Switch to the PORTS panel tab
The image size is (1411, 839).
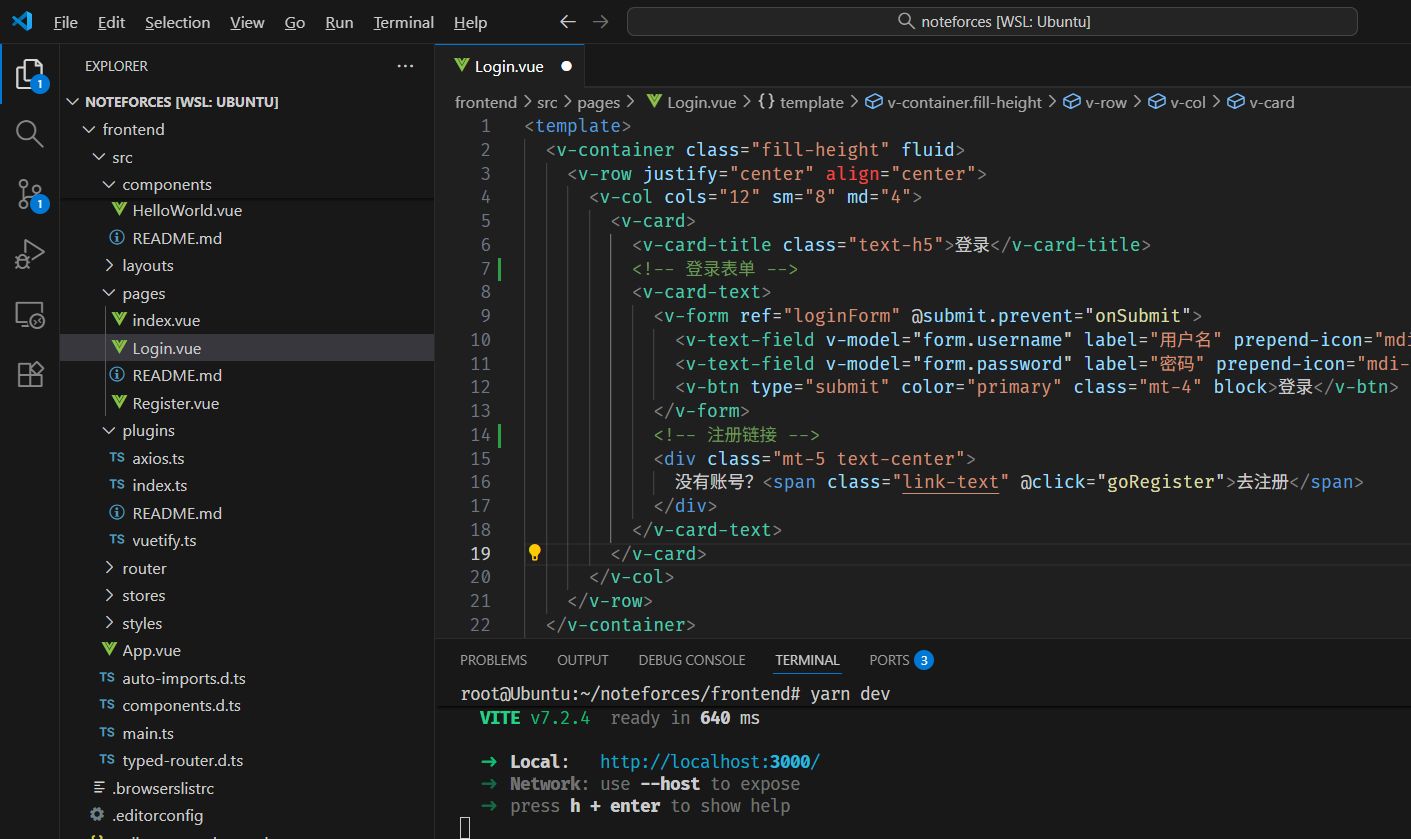click(889, 660)
